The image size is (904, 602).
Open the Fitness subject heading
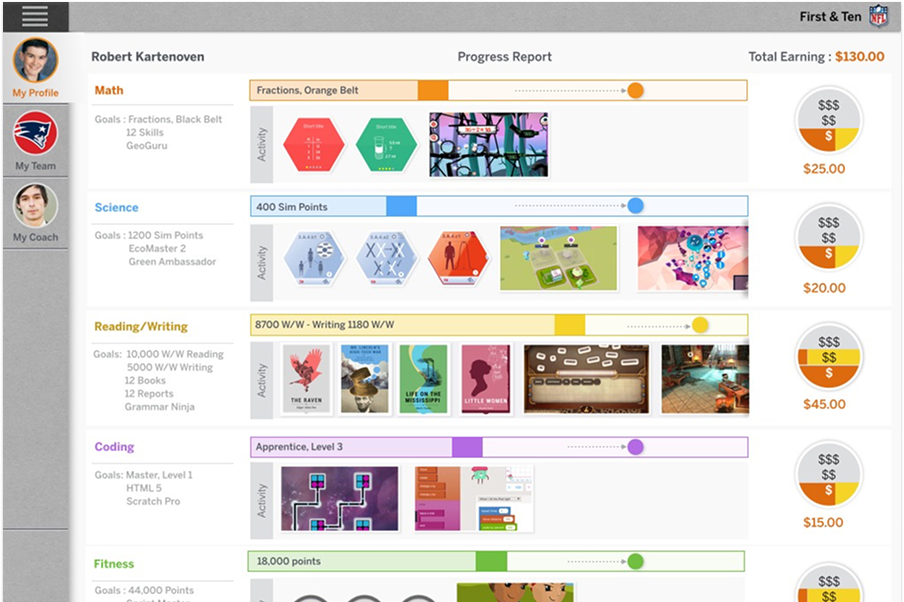click(x=114, y=564)
